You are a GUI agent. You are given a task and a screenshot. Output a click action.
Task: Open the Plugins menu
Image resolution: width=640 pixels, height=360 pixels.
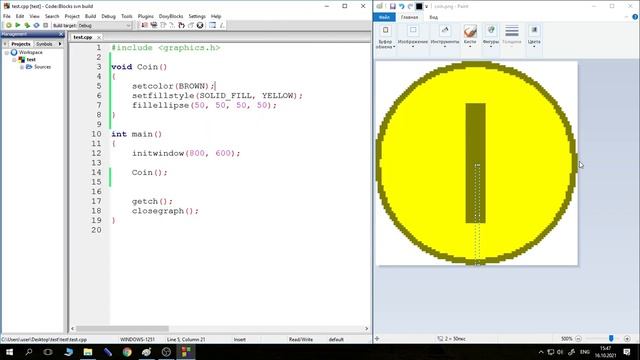145,16
